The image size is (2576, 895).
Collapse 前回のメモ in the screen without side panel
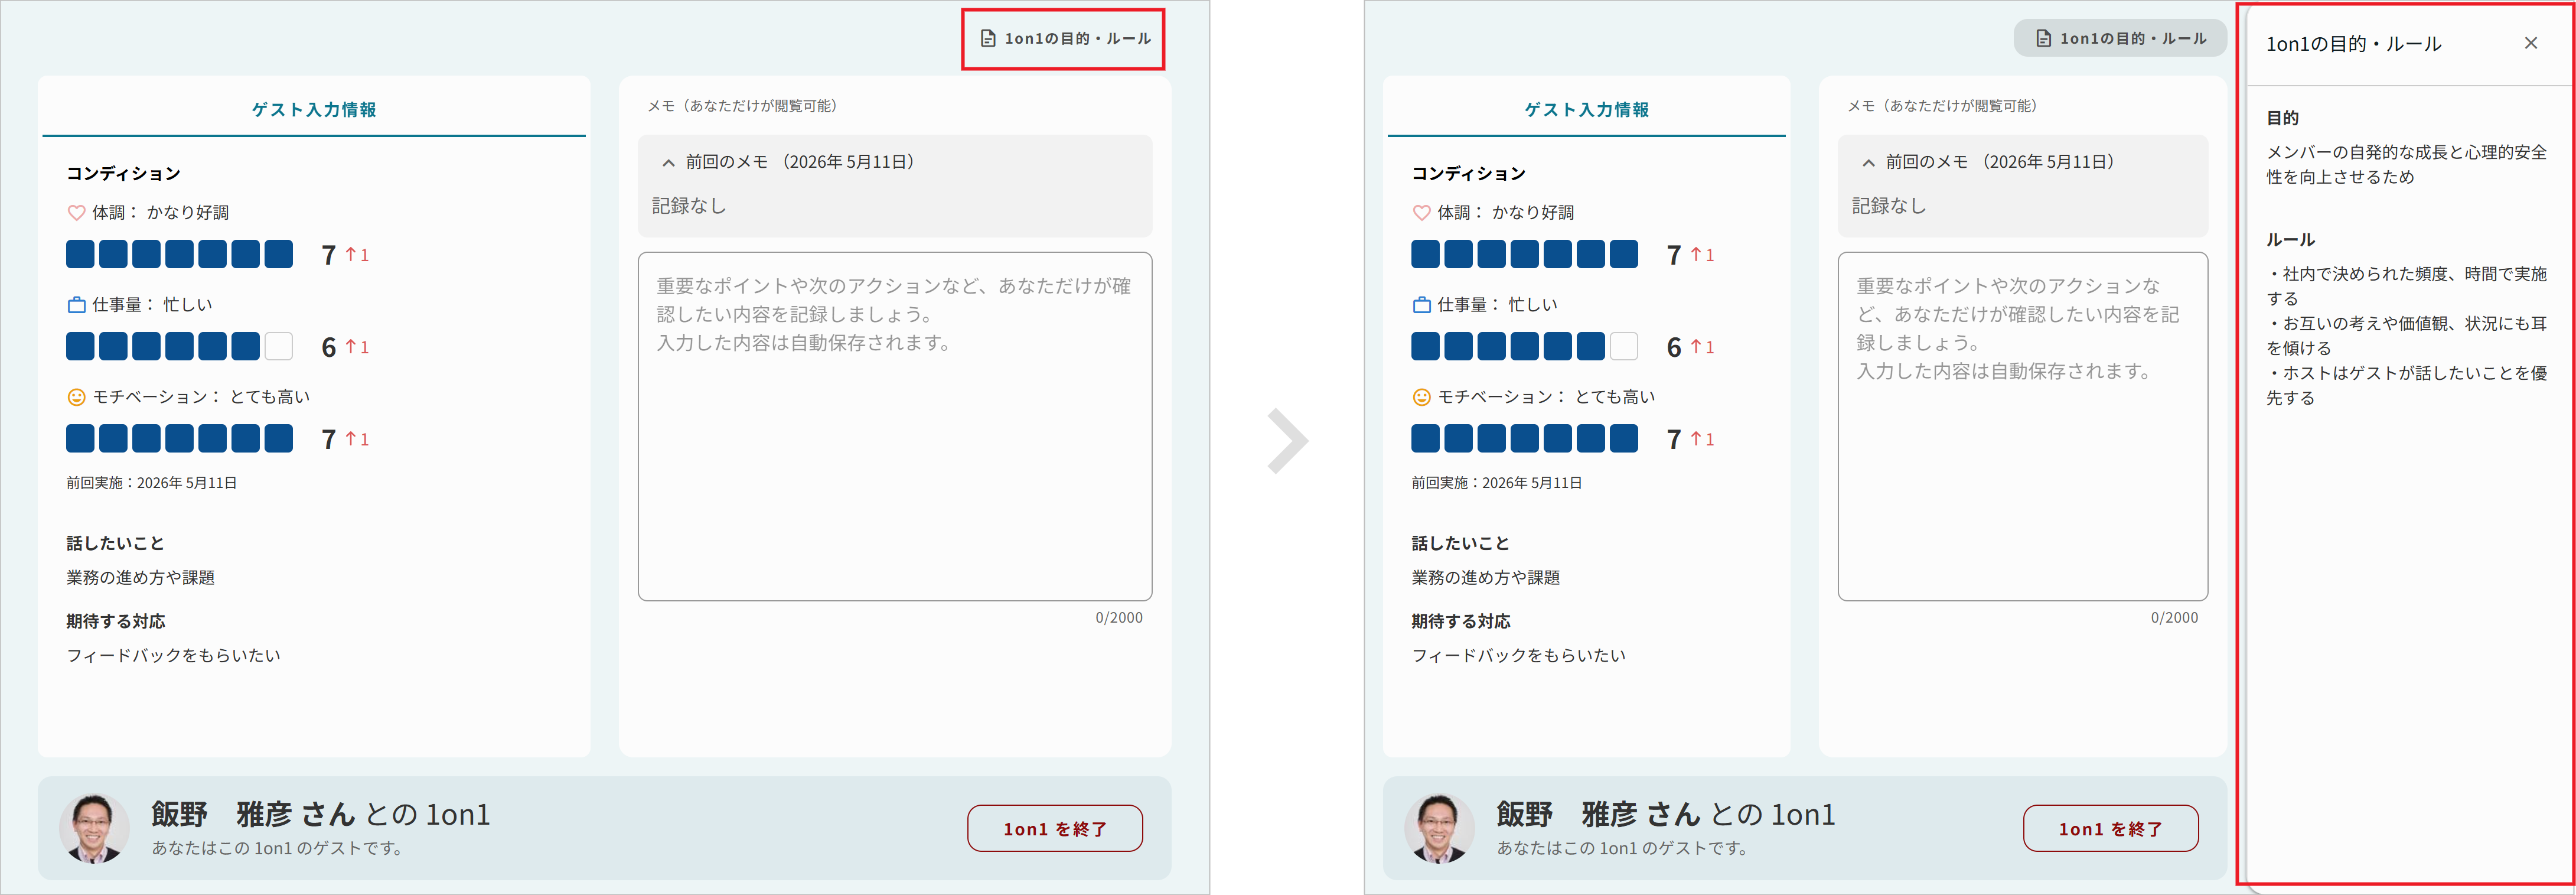click(x=669, y=162)
